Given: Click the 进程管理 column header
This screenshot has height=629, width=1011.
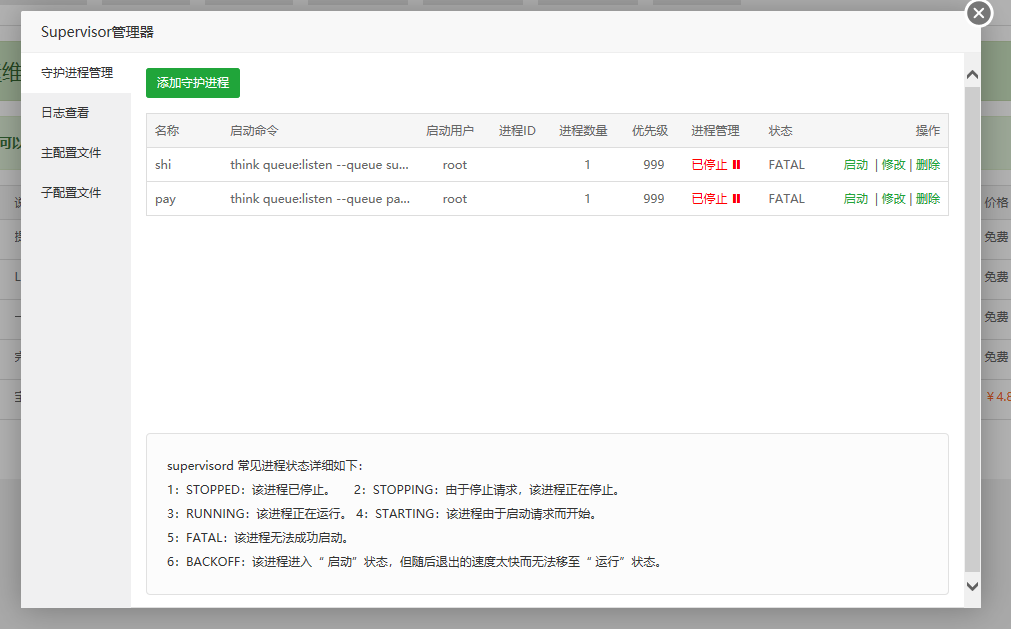Looking at the screenshot, I should point(715,131).
